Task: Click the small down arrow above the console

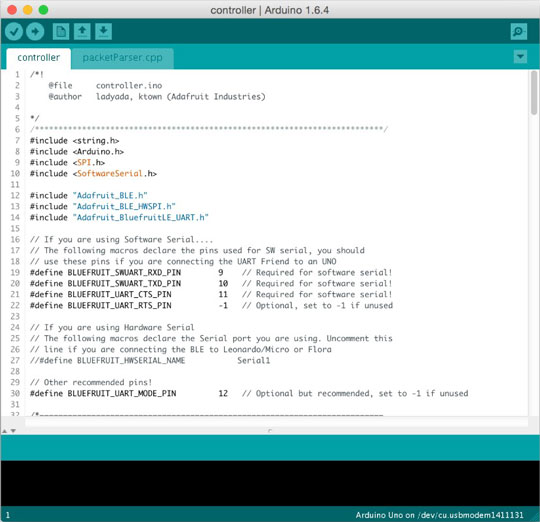Action: coord(13,431)
